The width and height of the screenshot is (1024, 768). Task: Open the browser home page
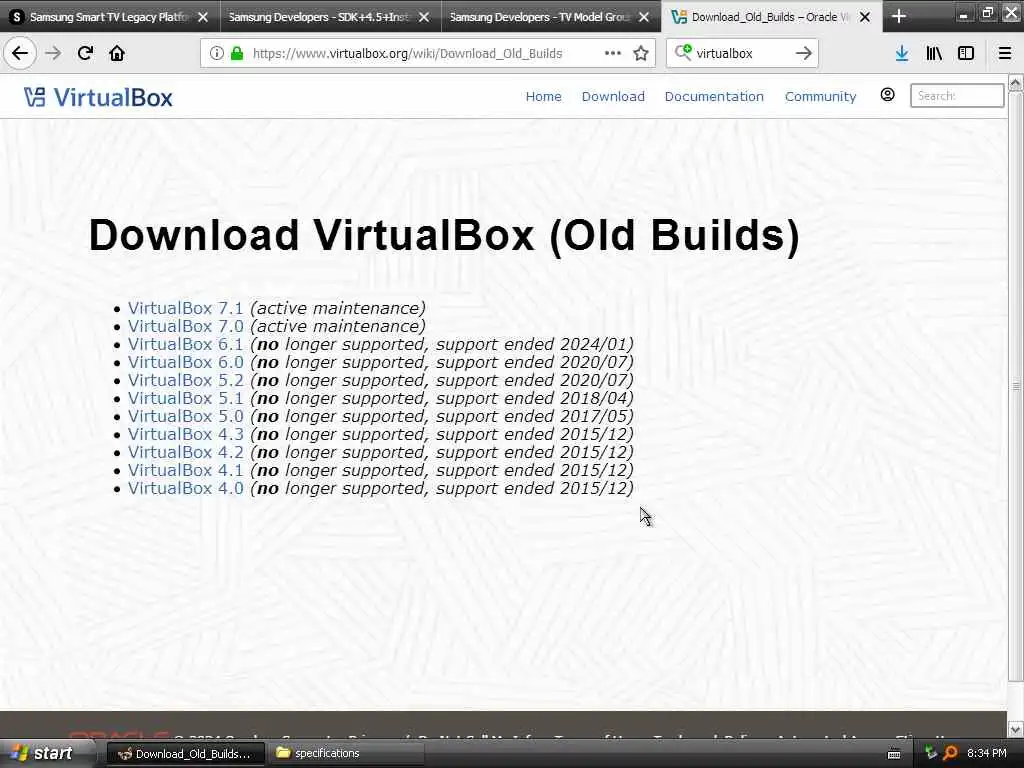117,53
